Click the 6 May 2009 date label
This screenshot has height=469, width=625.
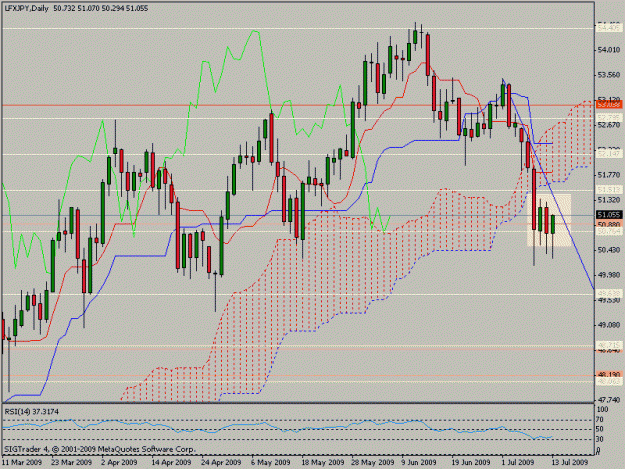click(x=271, y=462)
